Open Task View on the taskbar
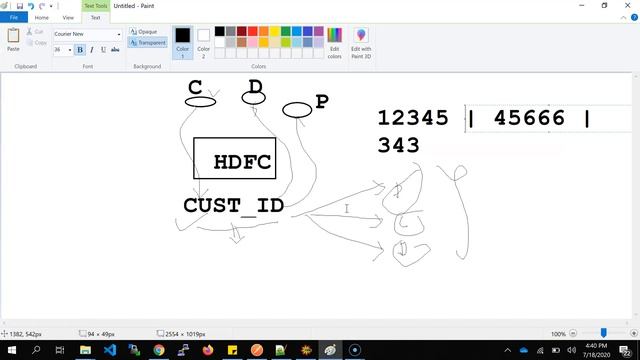This screenshot has width=640, height=360. pos(60,350)
